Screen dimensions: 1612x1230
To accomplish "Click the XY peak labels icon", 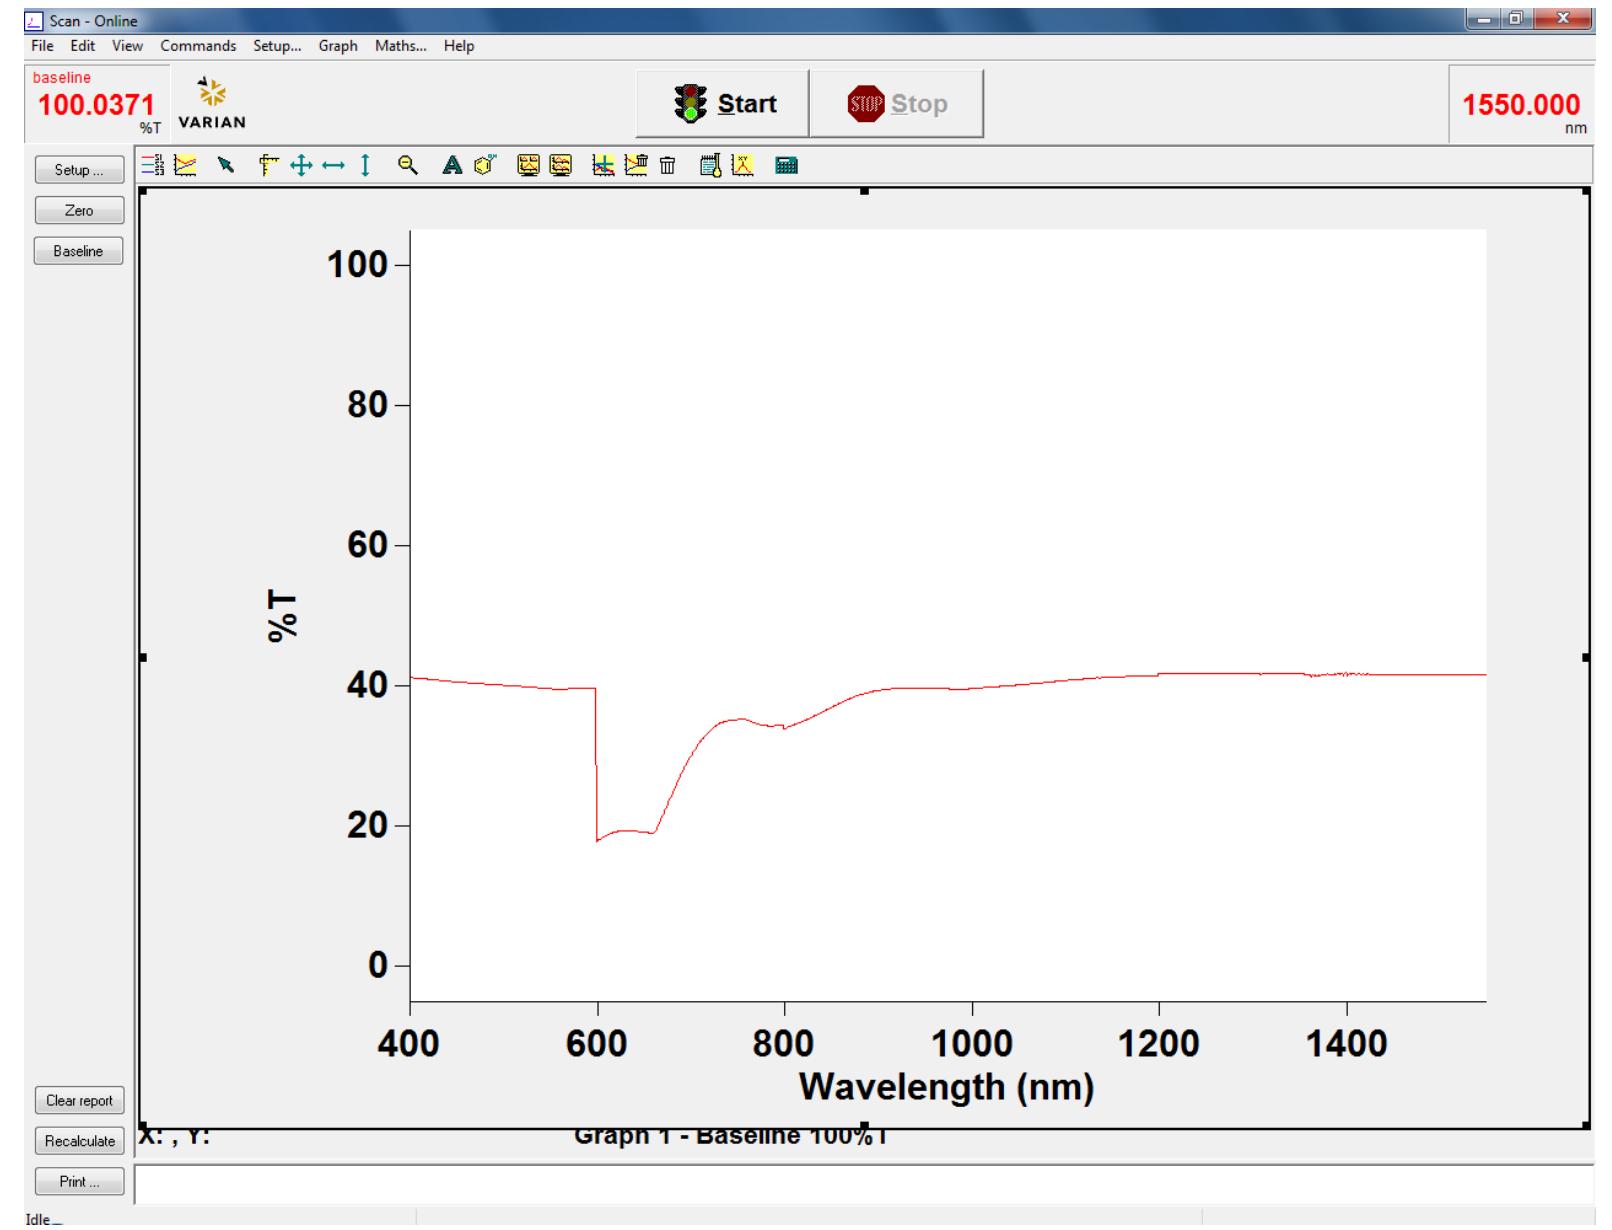I will (742, 166).
